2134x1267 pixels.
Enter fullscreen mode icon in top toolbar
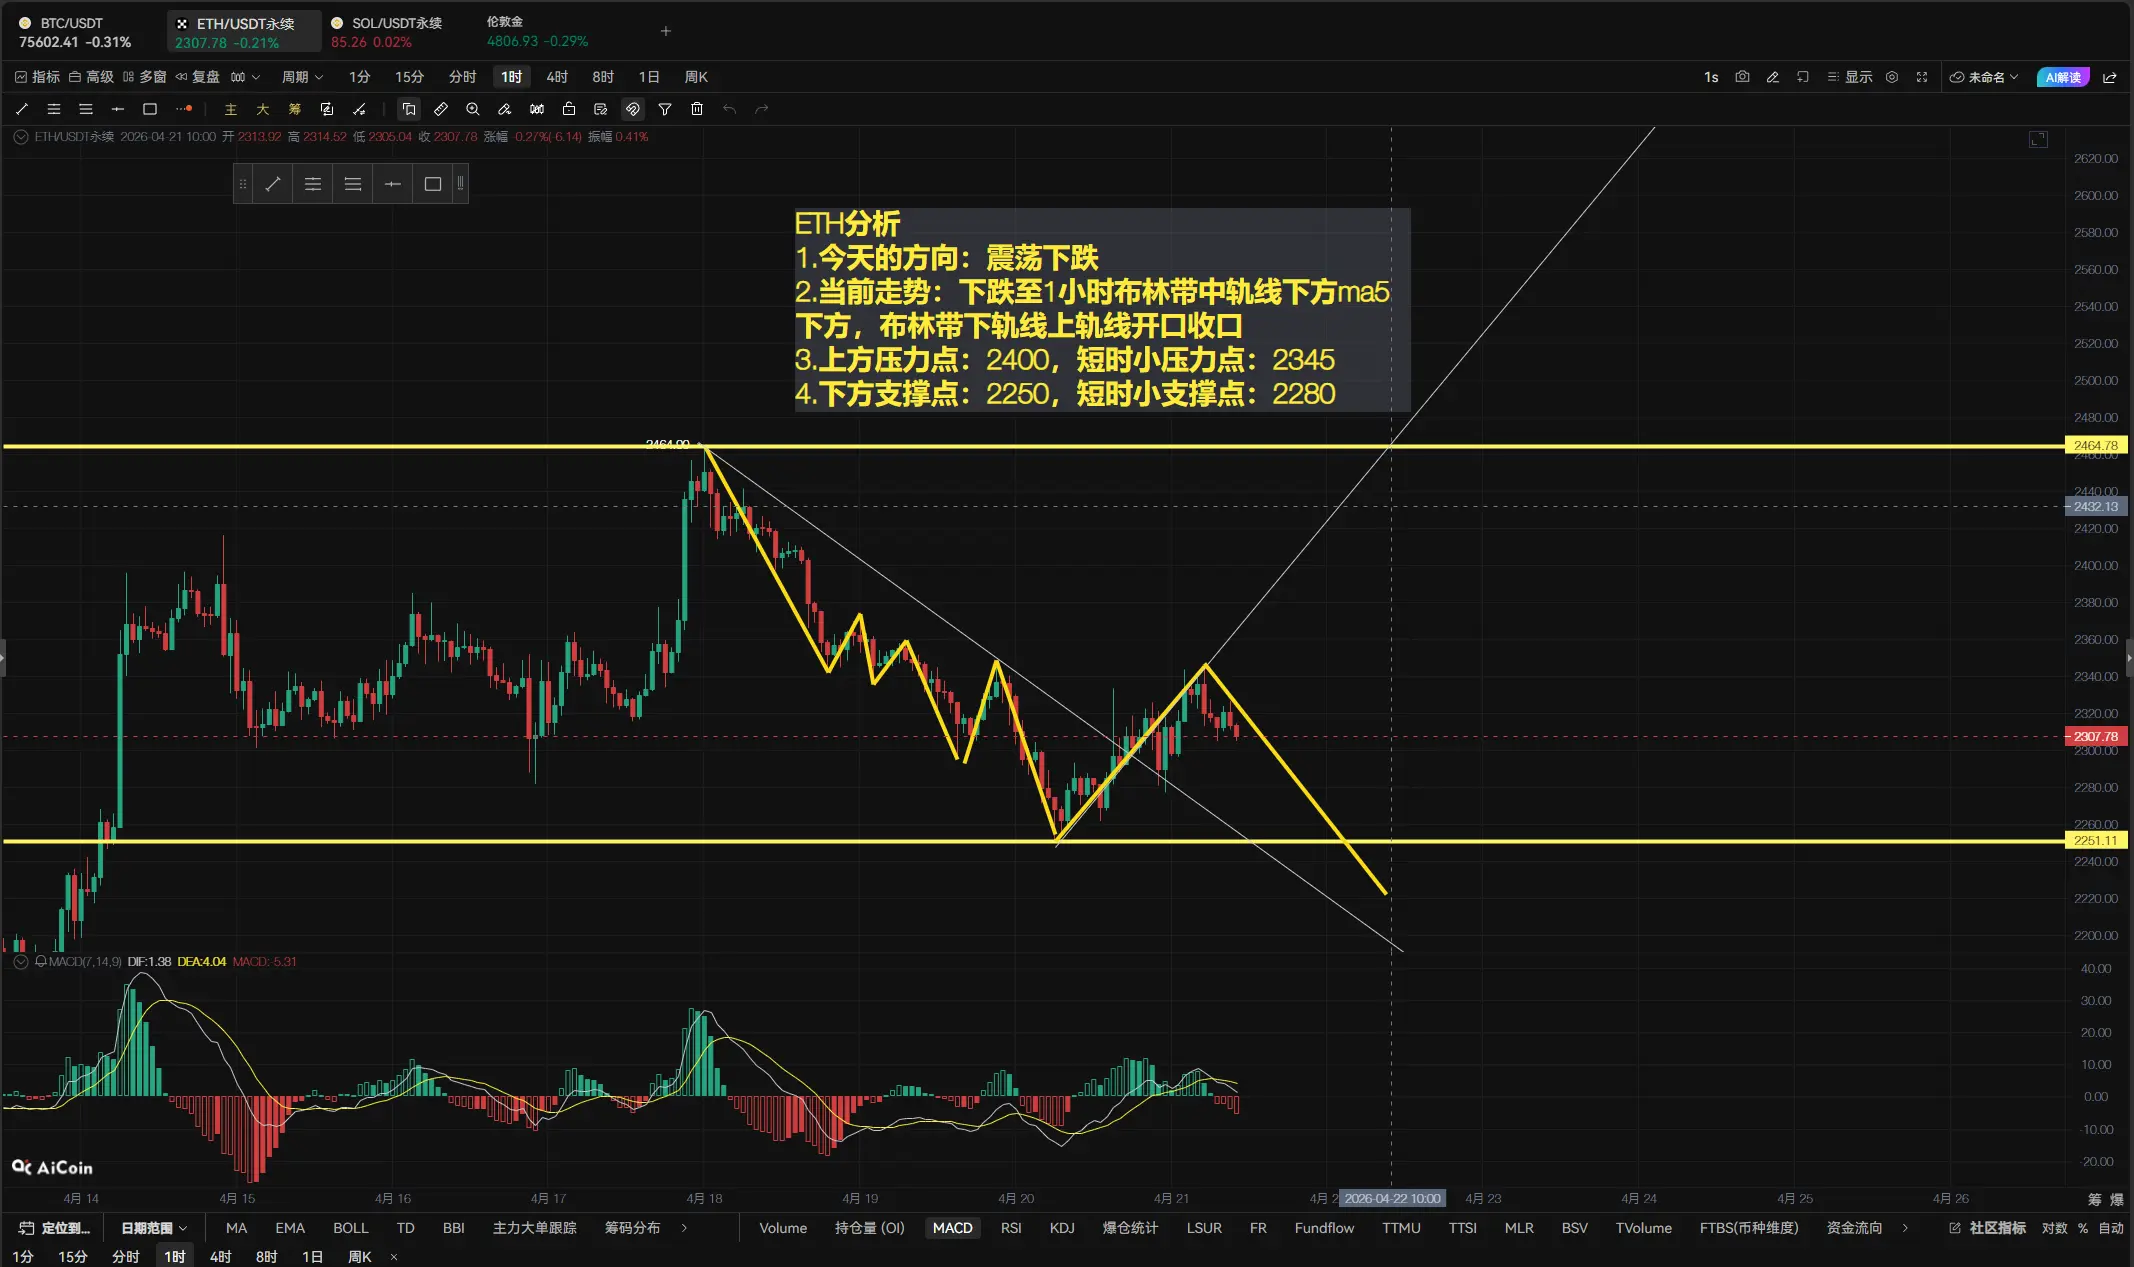[x=1922, y=77]
